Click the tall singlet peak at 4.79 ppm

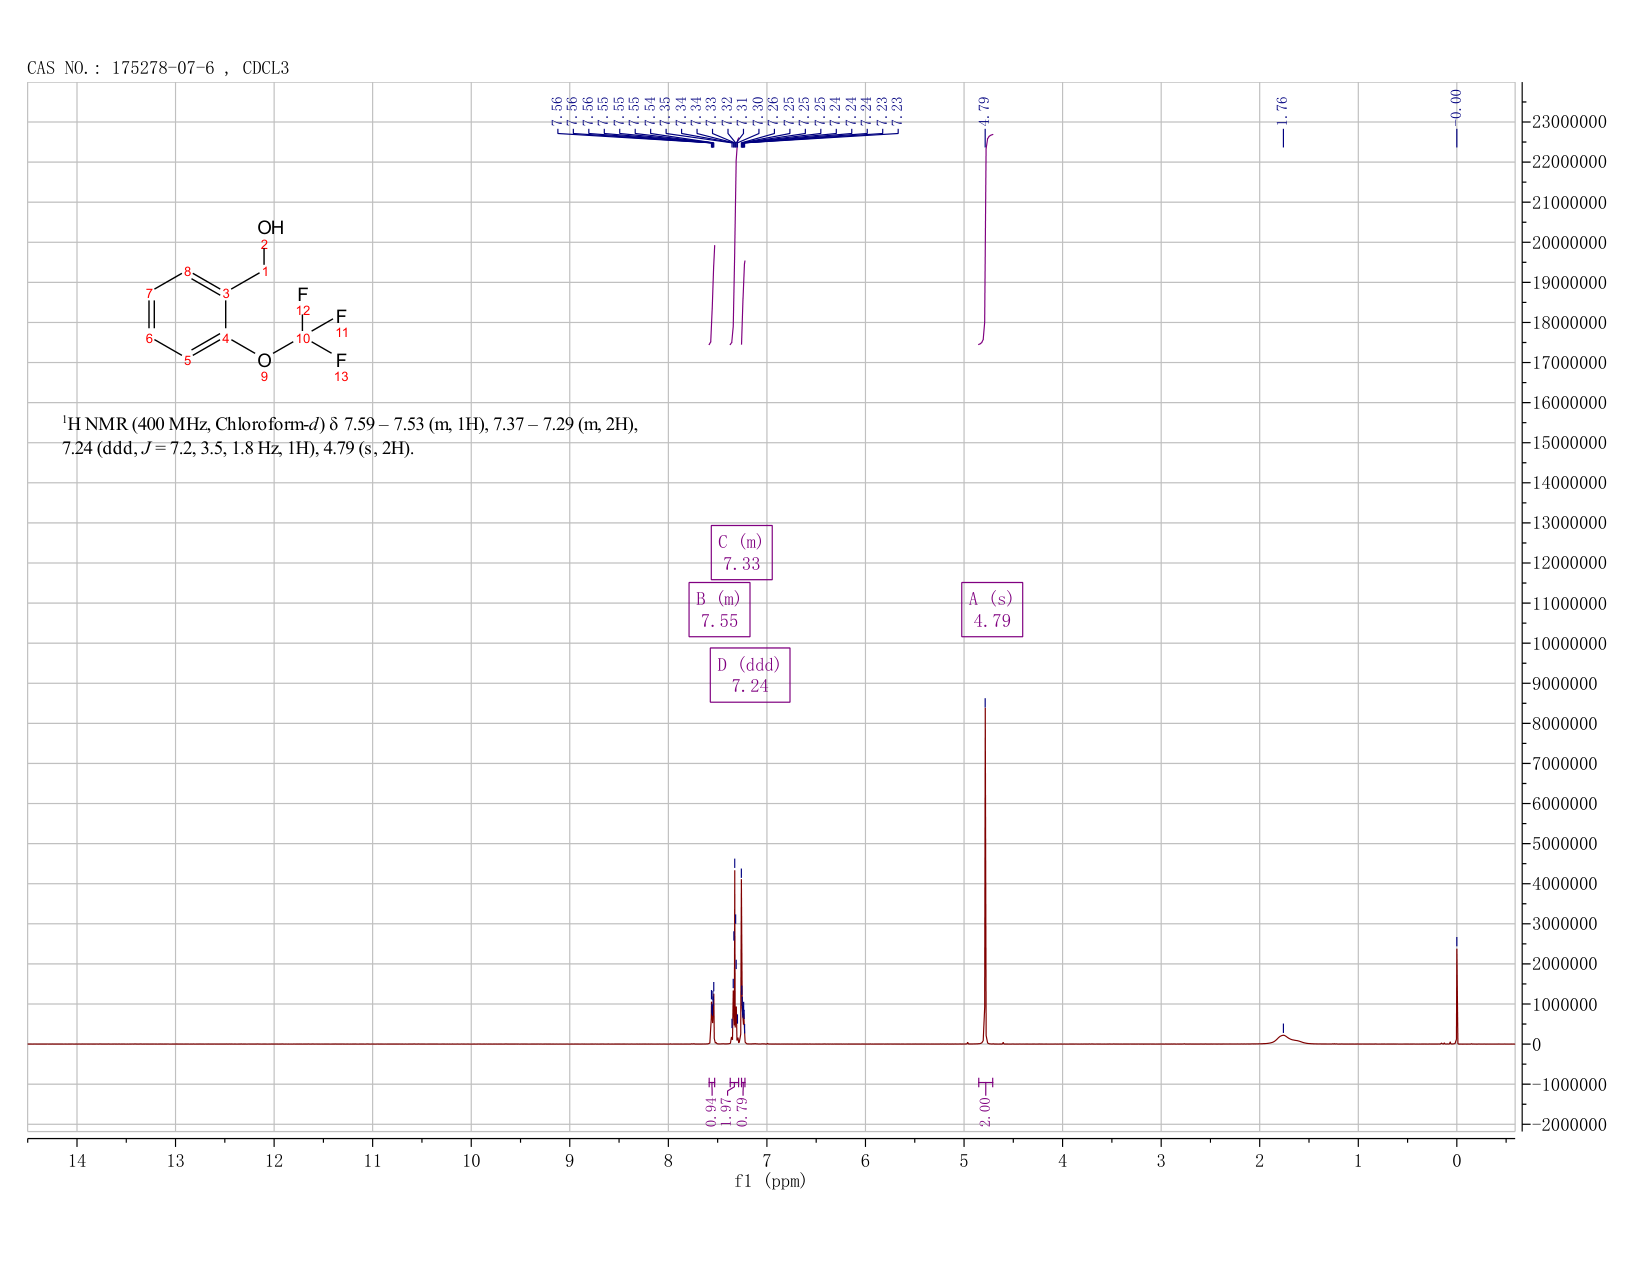pyautogui.click(x=985, y=870)
